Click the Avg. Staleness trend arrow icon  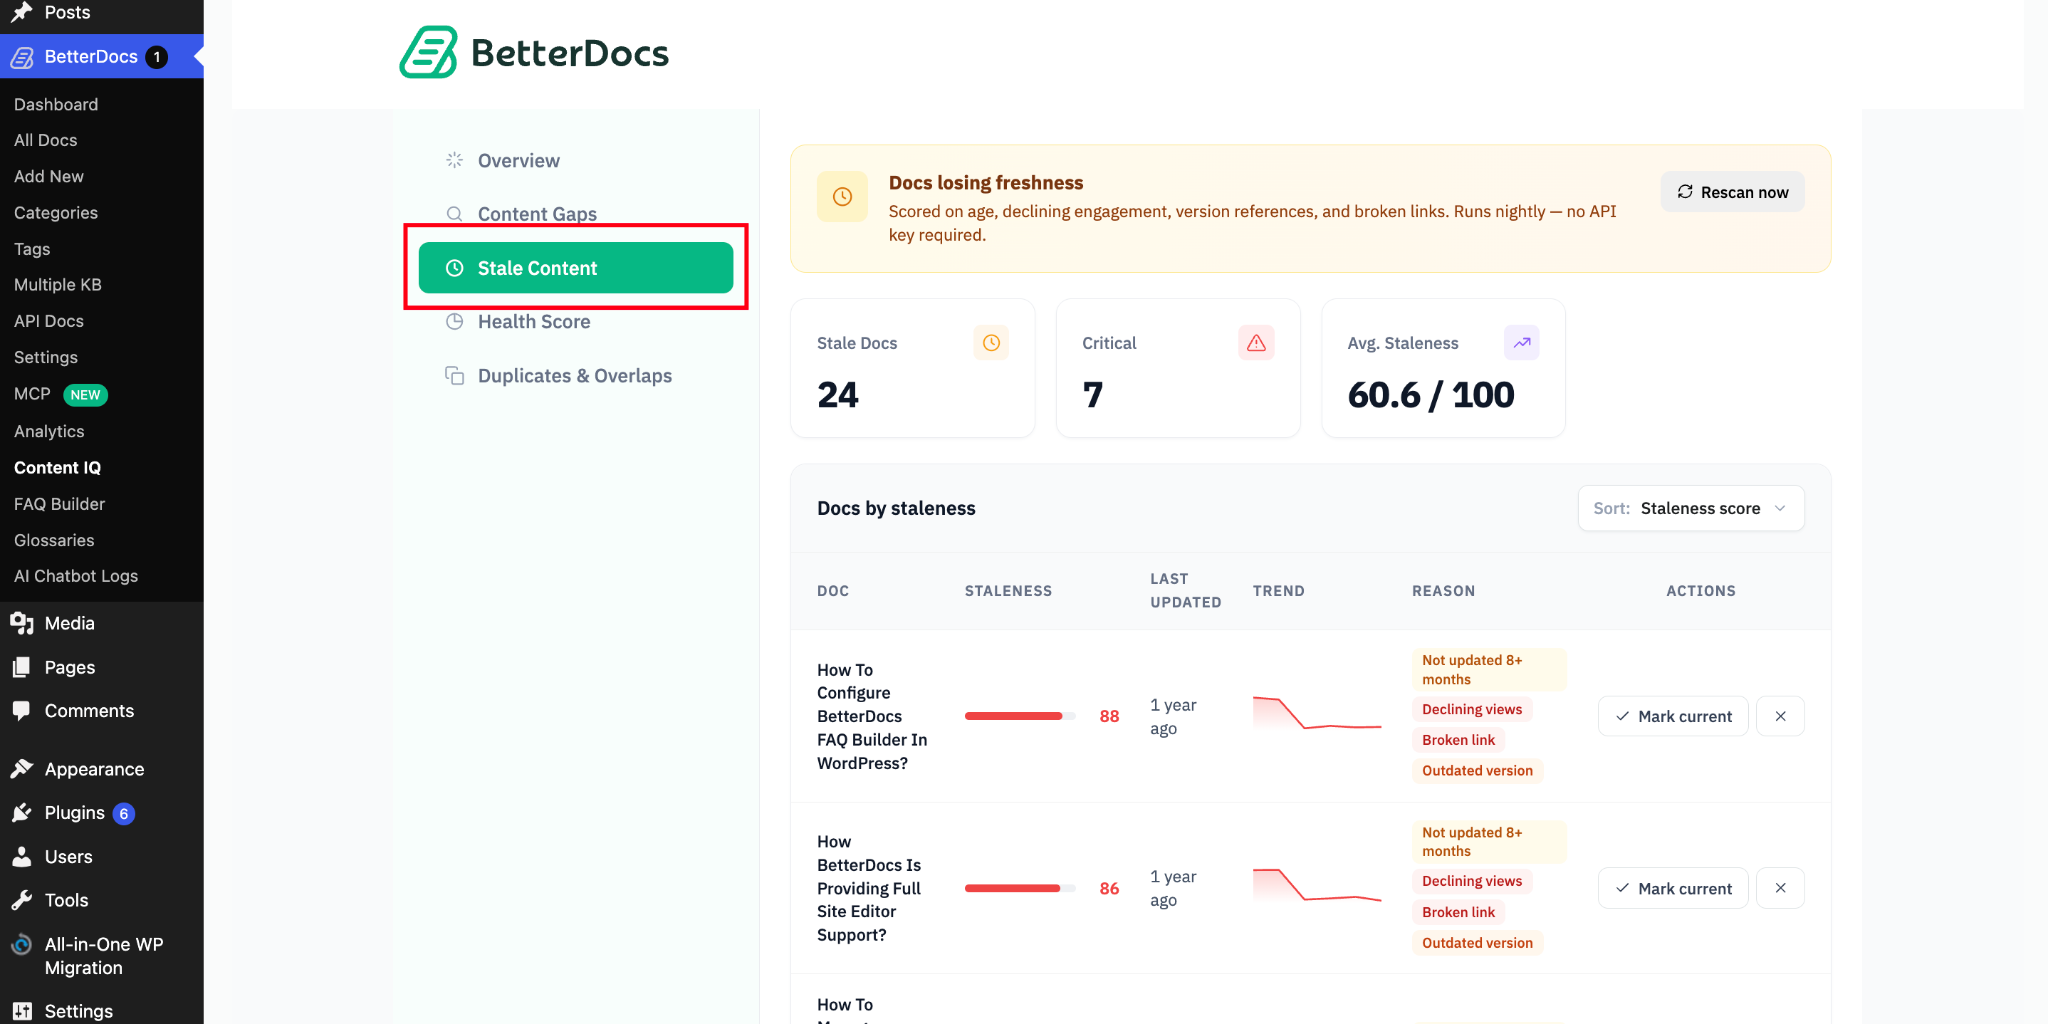(1521, 343)
